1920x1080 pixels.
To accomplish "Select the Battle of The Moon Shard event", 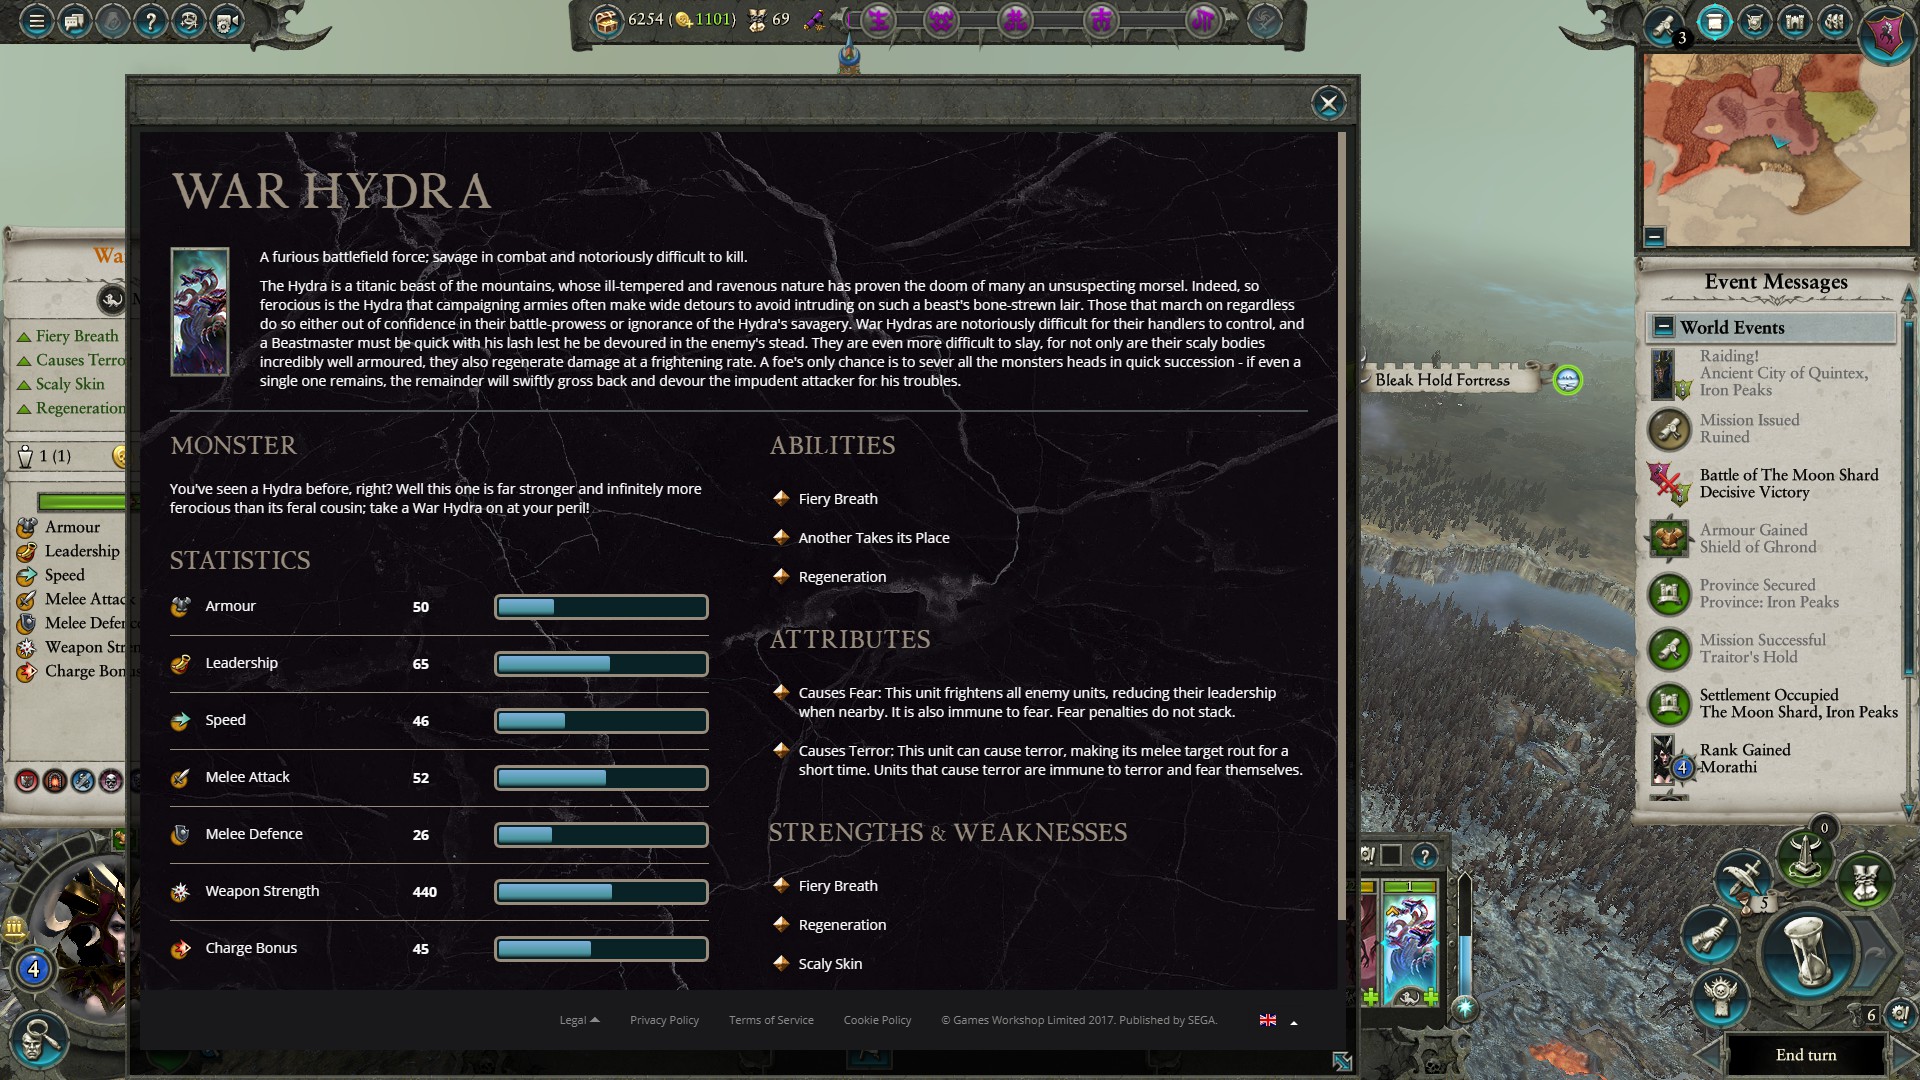I will coord(1788,483).
